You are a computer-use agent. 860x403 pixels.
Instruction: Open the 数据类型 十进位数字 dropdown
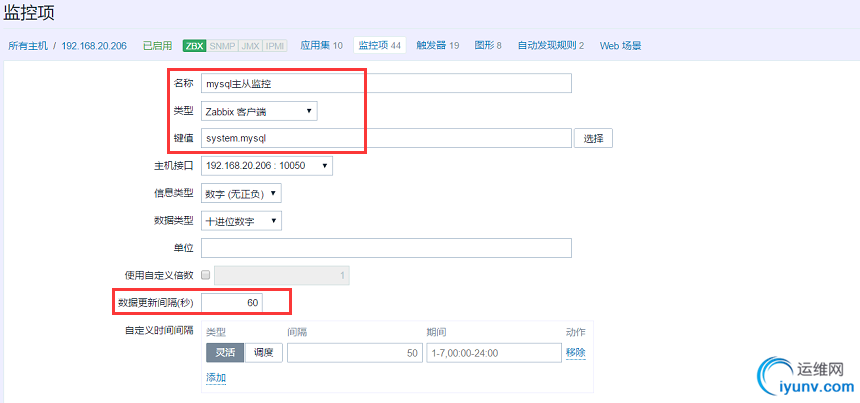click(241, 221)
